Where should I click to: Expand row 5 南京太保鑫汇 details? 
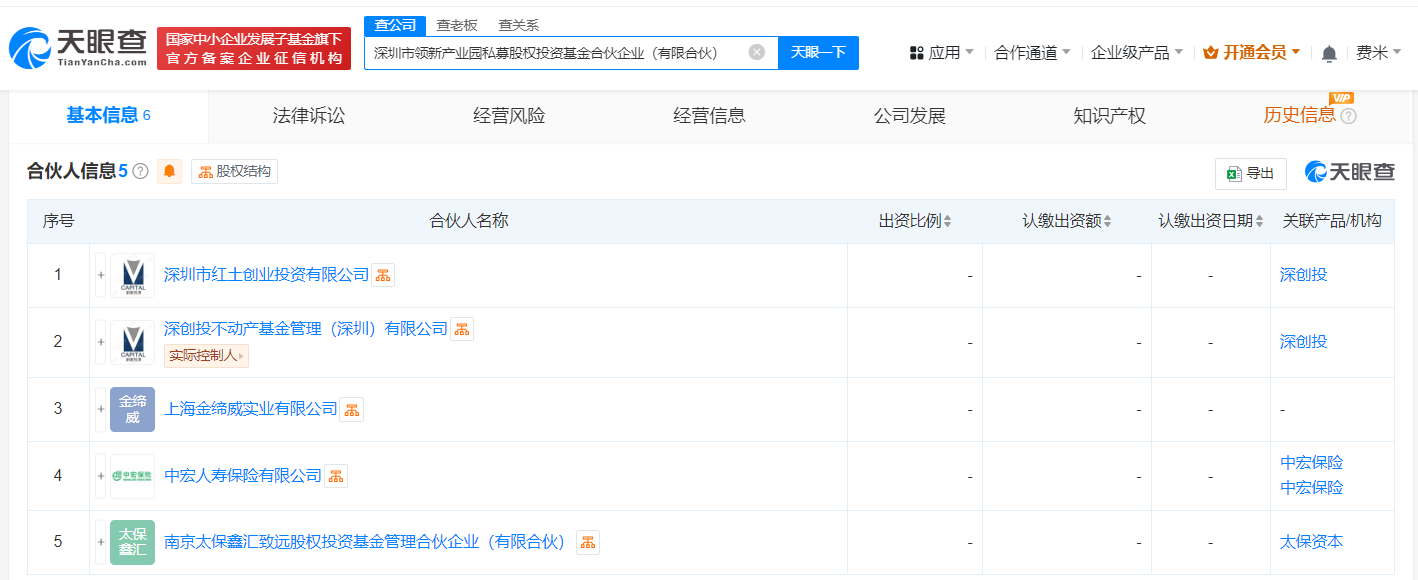[100, 542]
